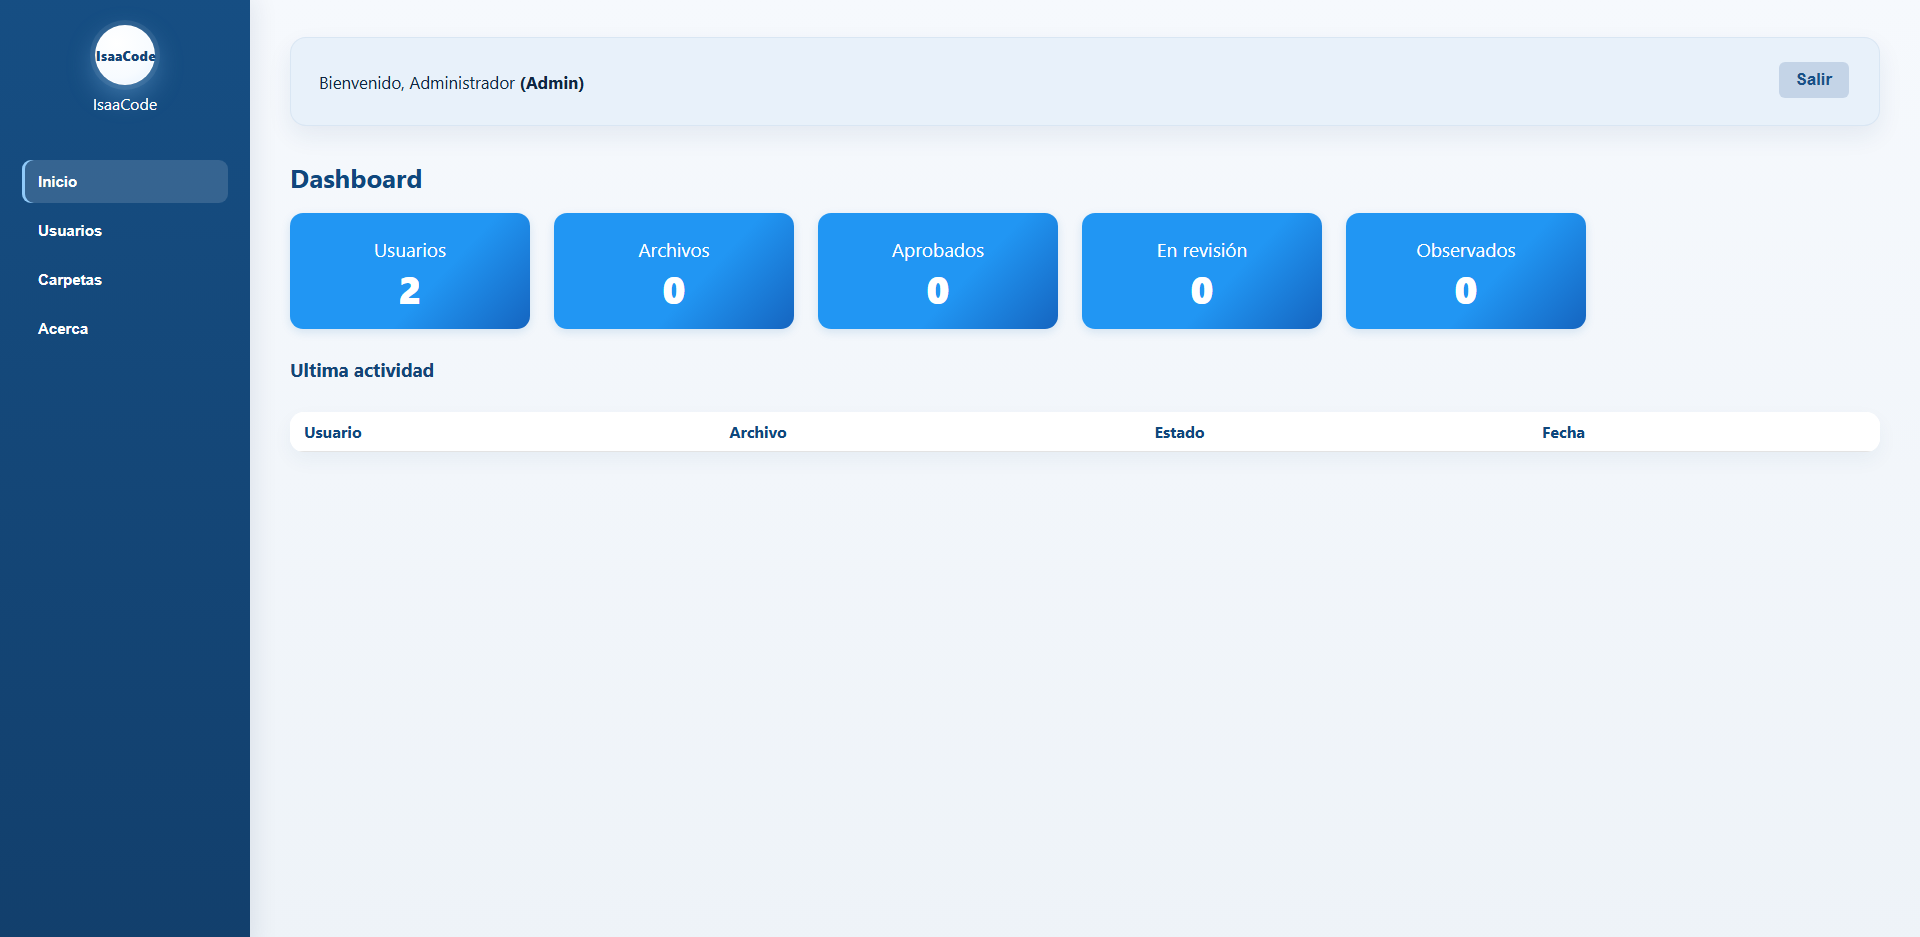Open the Inicio sidebar item
The height and width of the screenshot is (937, 1920).
(x=125, y=181)
